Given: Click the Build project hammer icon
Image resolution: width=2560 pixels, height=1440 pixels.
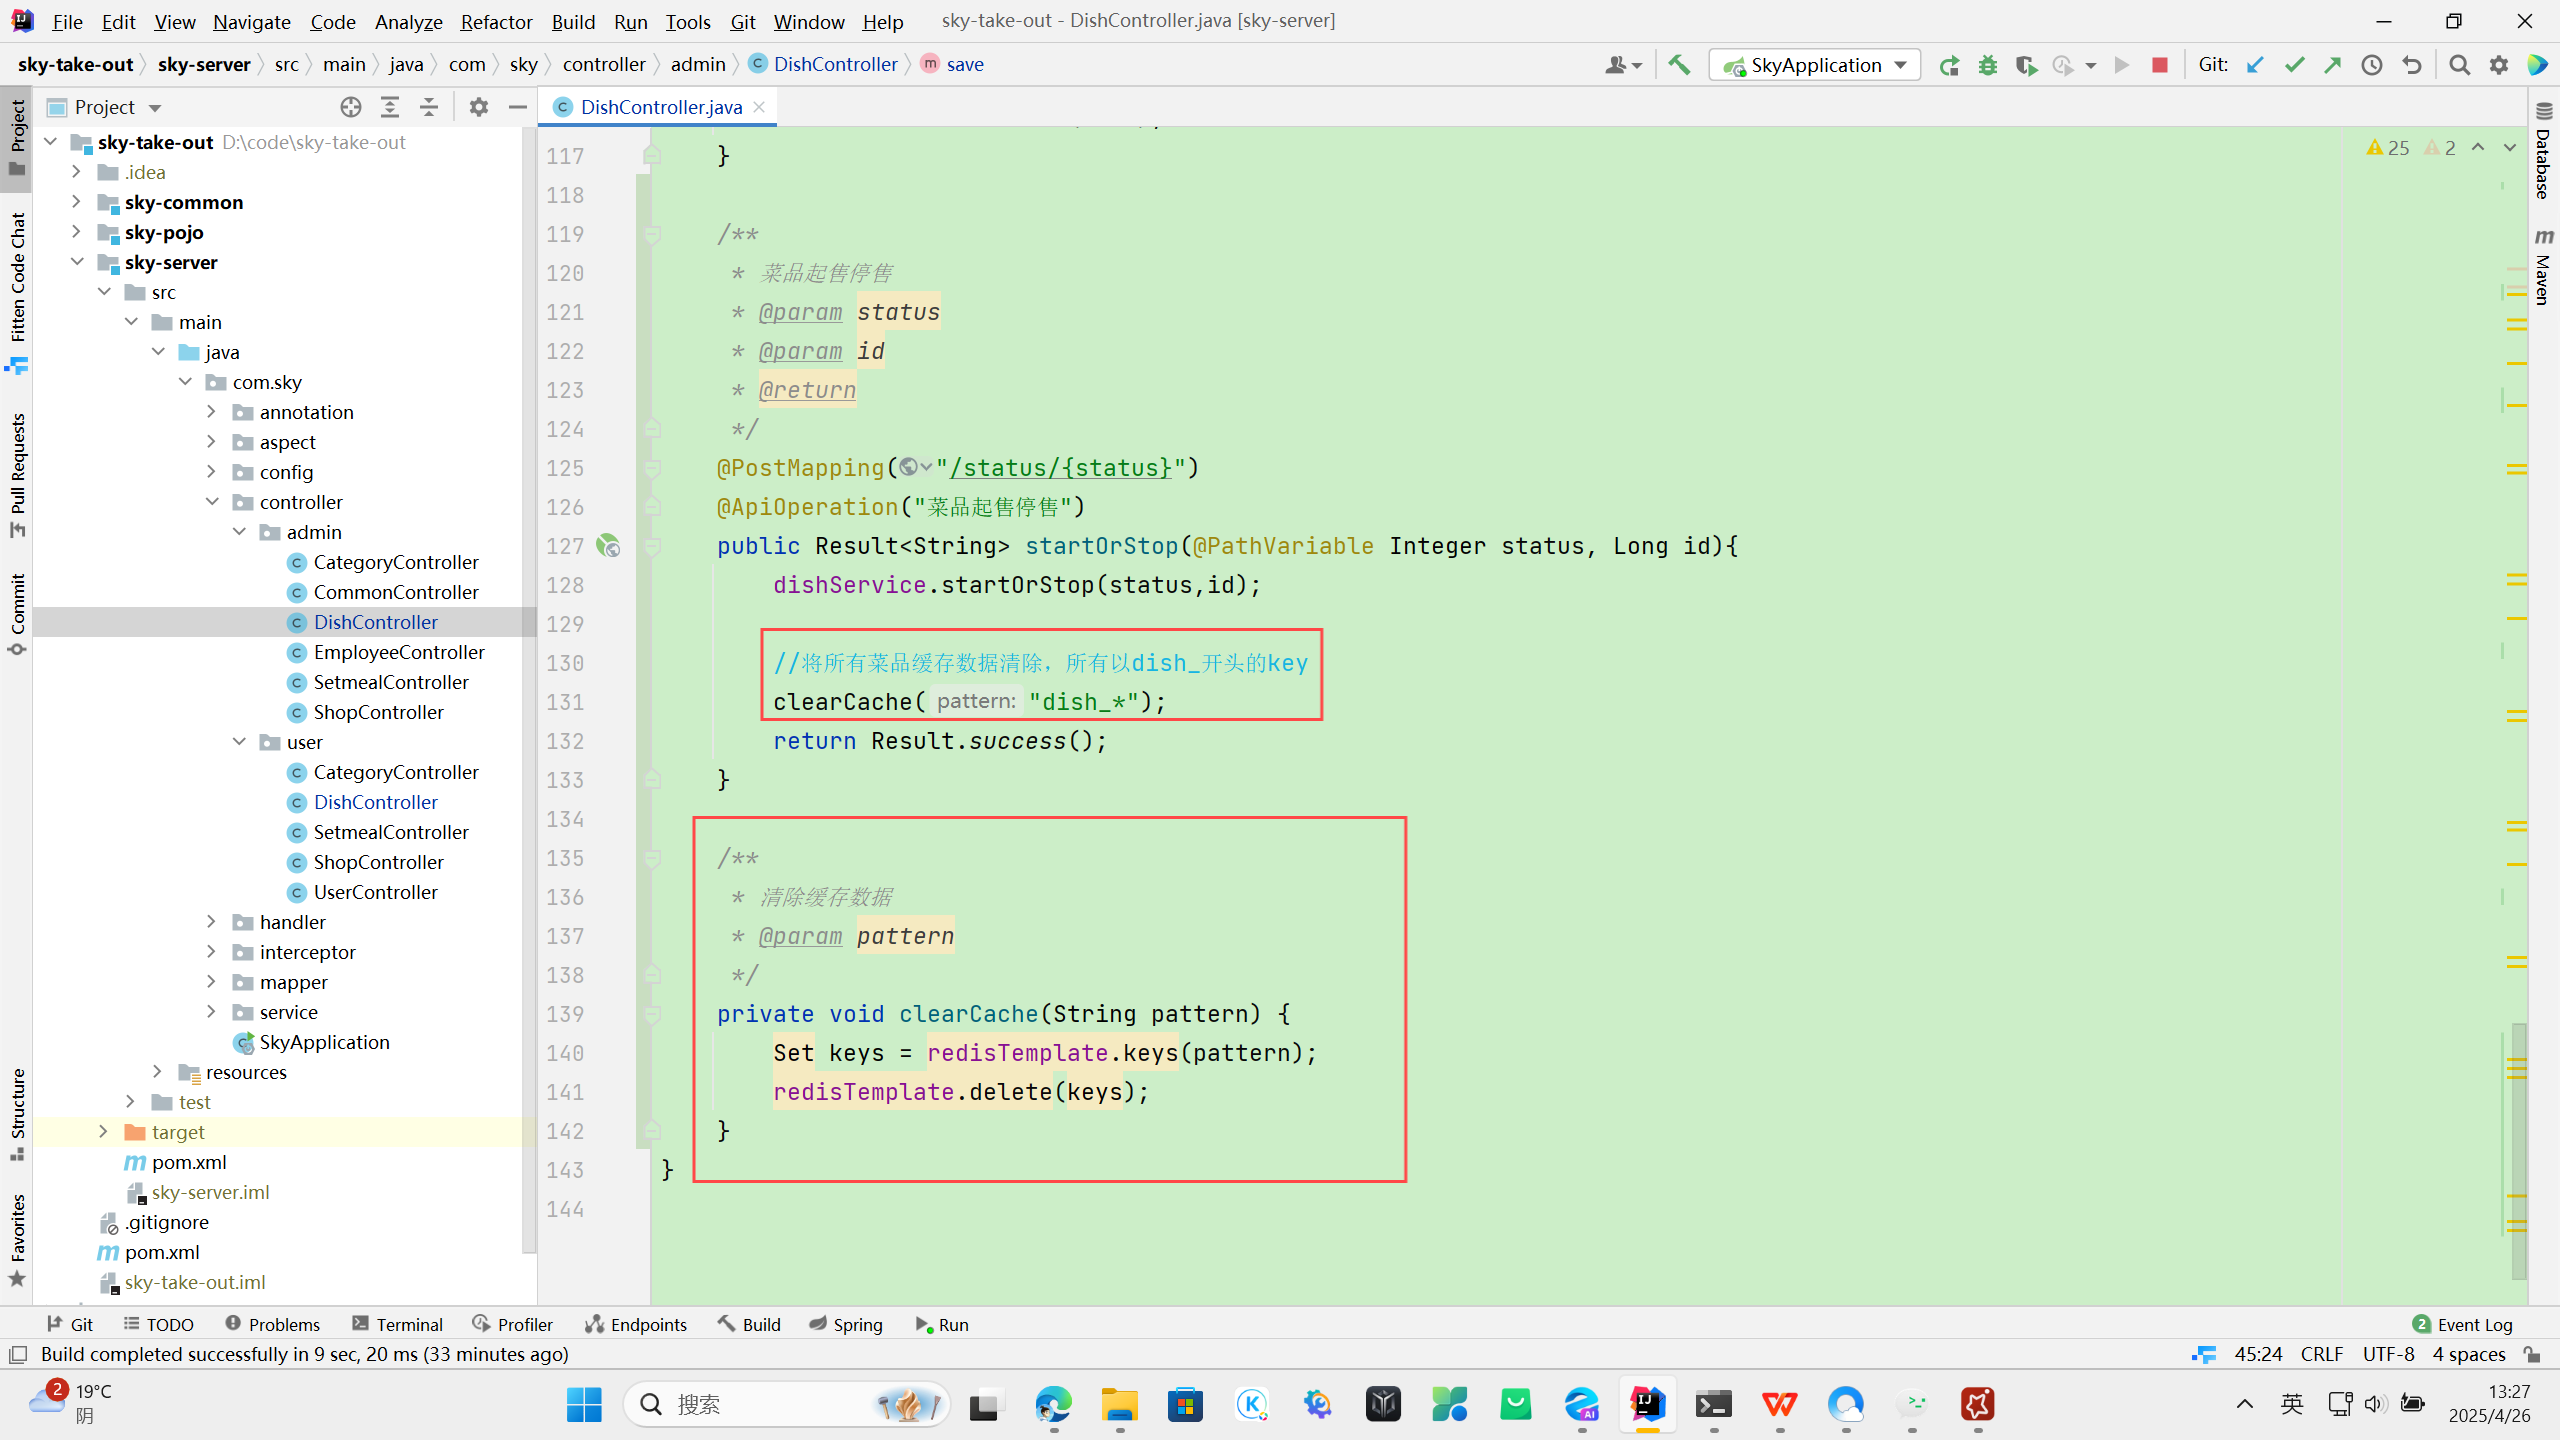Looking at the screenshot, I should pyautogui.click(x=1679, y=65).
